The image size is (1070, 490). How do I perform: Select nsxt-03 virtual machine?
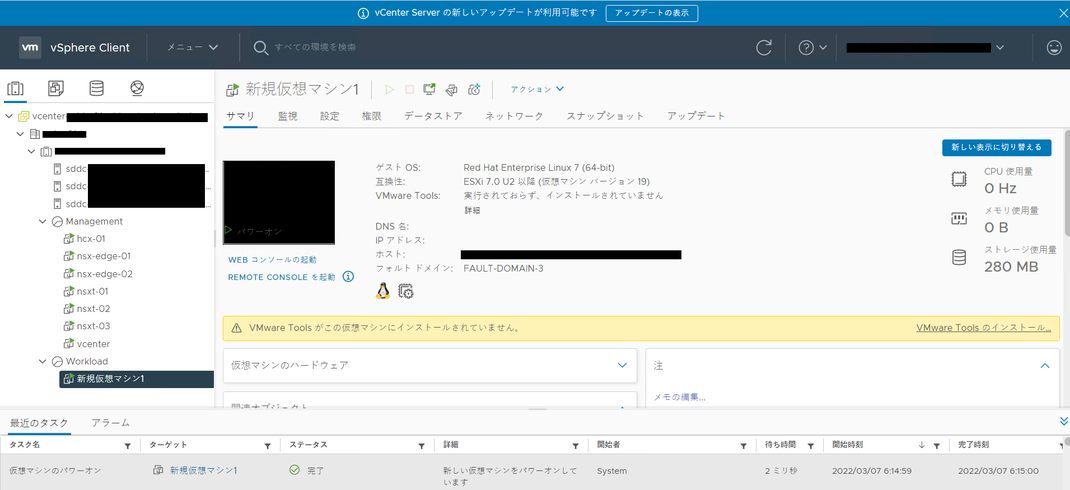93,326
